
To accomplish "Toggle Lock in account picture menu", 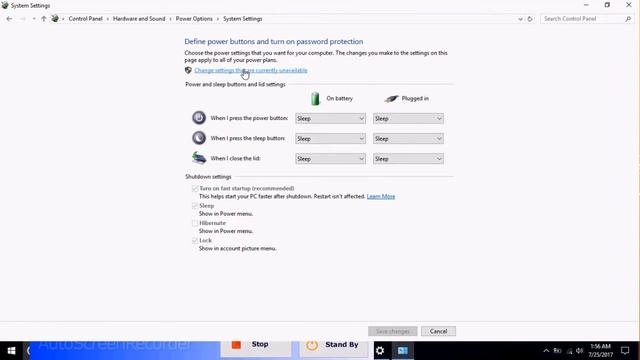I will tap(195, 240).
